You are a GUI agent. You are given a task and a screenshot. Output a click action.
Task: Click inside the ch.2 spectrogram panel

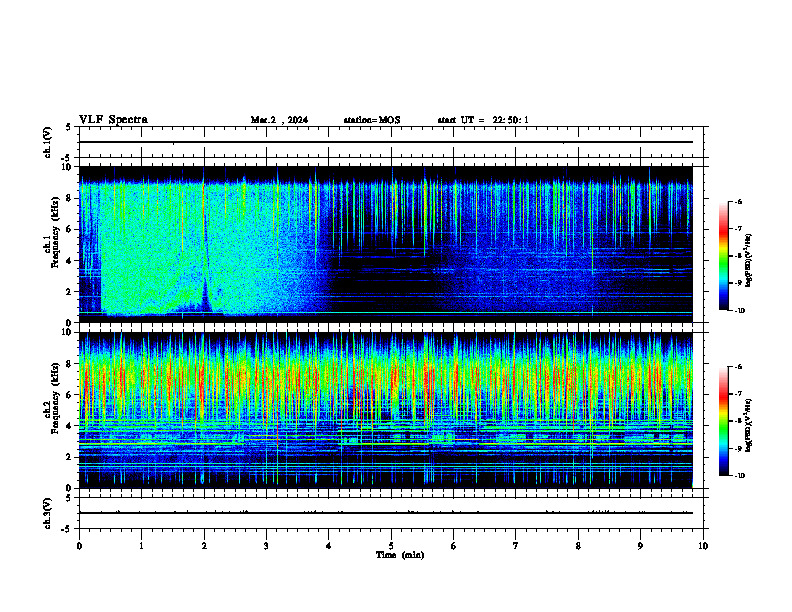pyautogui.click(x=386, y=410)
